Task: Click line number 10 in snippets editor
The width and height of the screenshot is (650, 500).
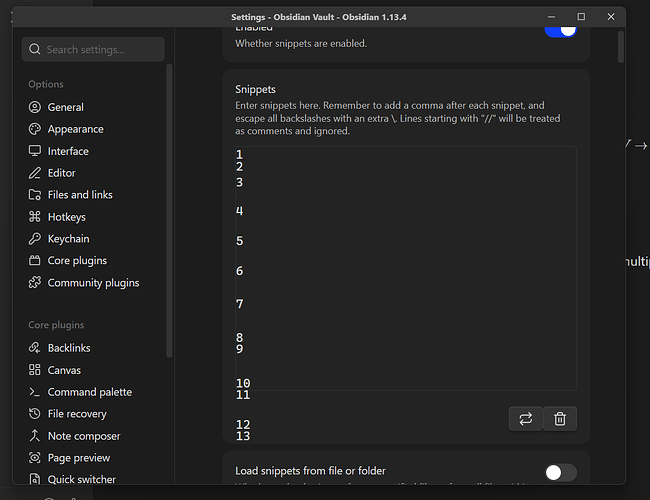Action: coord(243,383)
